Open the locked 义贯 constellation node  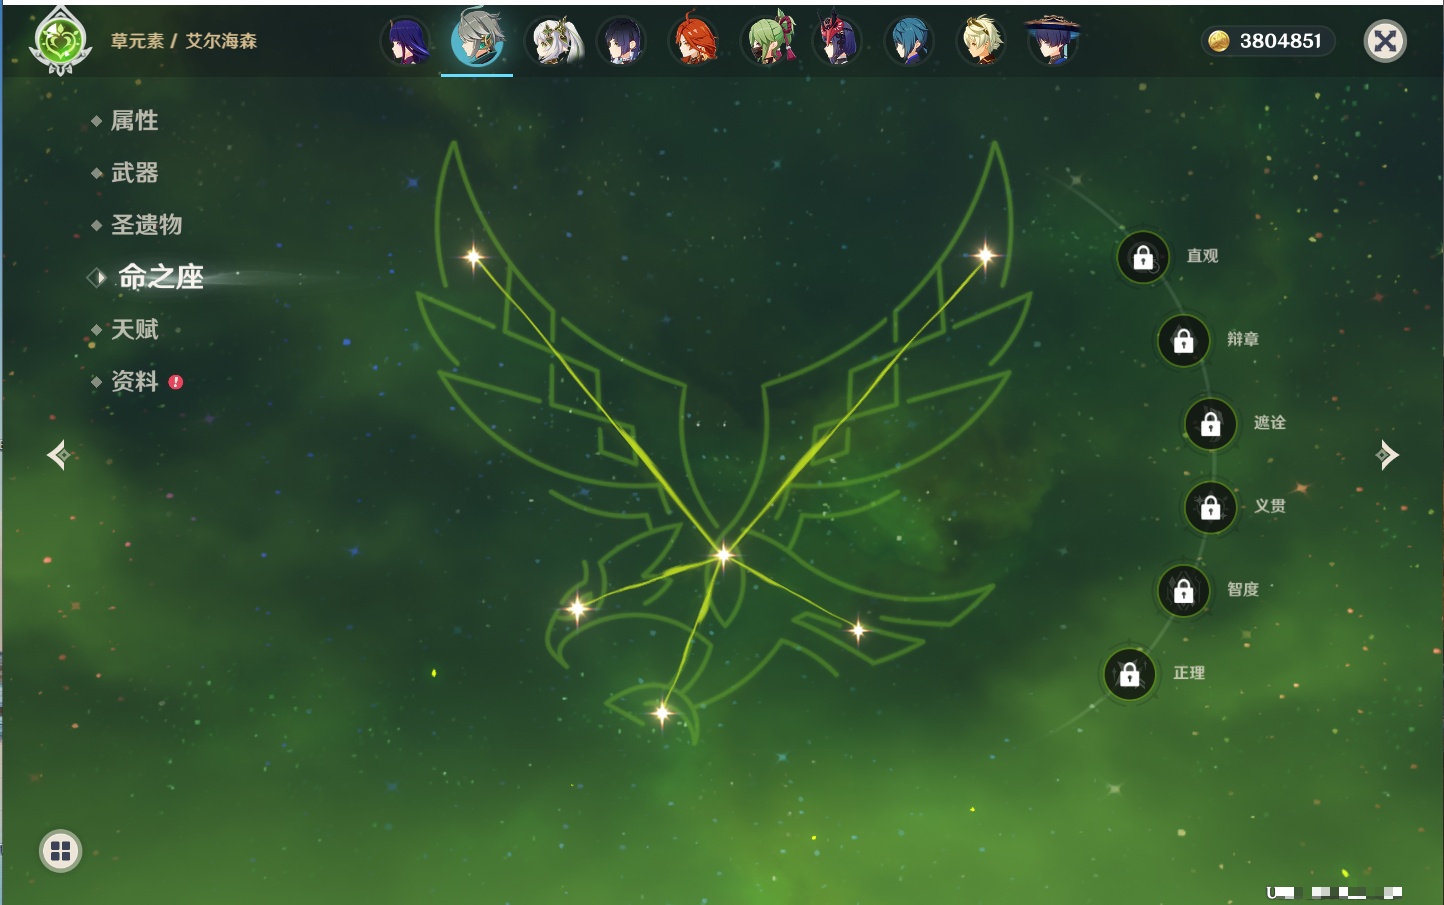click(x=1210, y=507)
